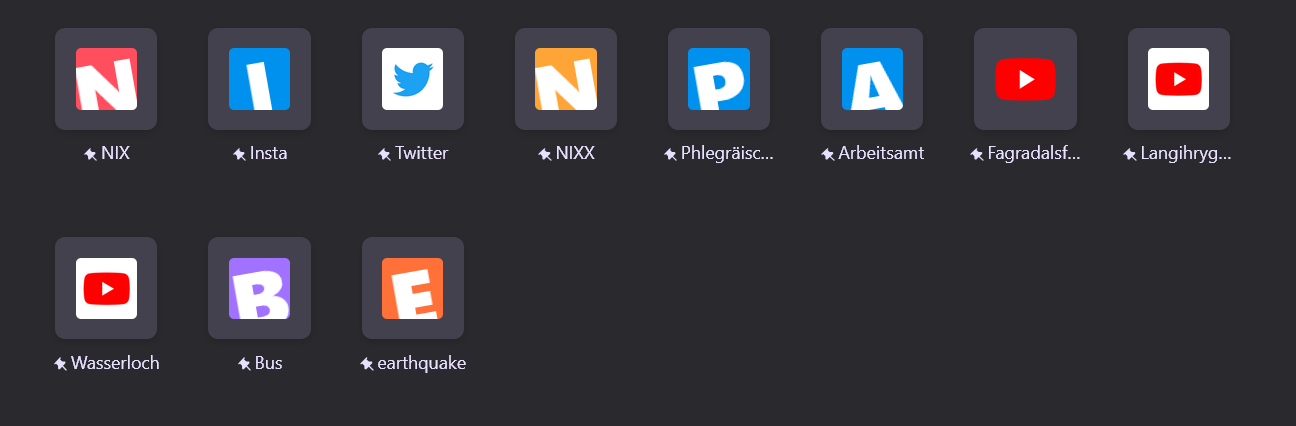Click the Twitter label text
1296x426 pixels.
(422, 154)
